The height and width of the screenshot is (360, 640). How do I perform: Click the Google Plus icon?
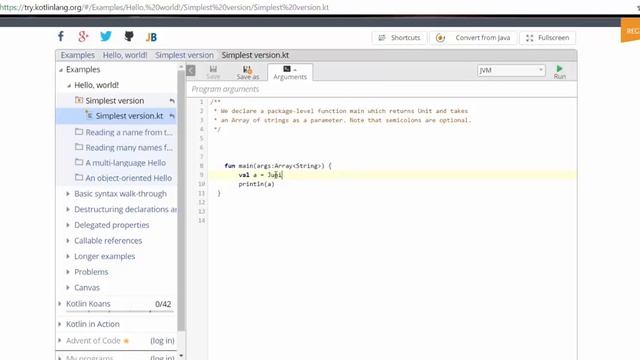[x=83, y=37]
